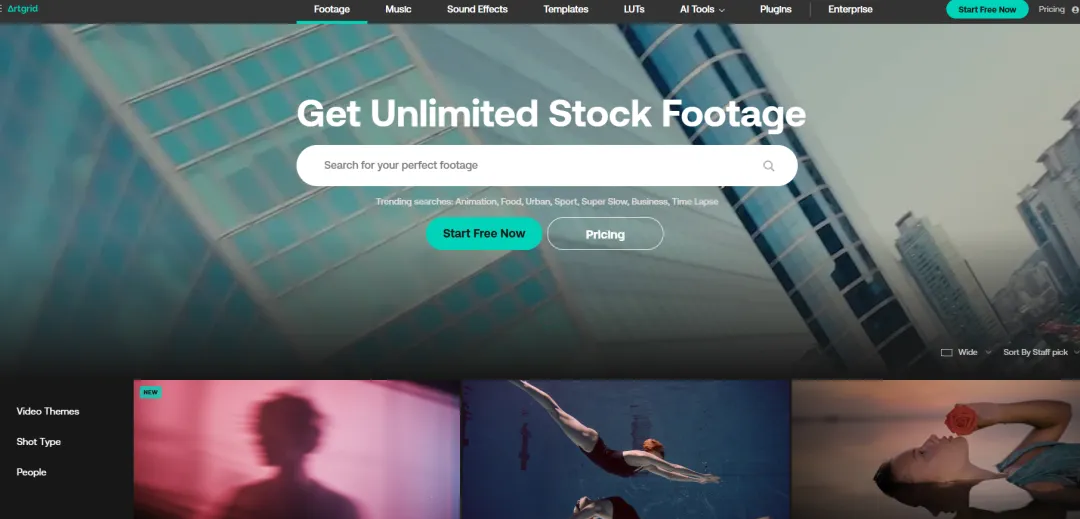The height and width of the screenshot is (519, 1080).
Task: Open the Video Themes filter
Action: click(48, 411)
